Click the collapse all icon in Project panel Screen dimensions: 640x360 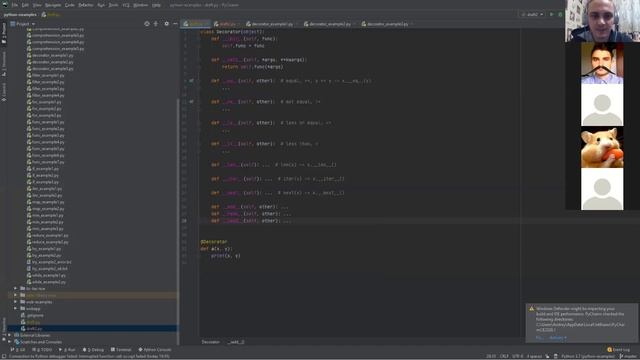(x=156, y=24)
